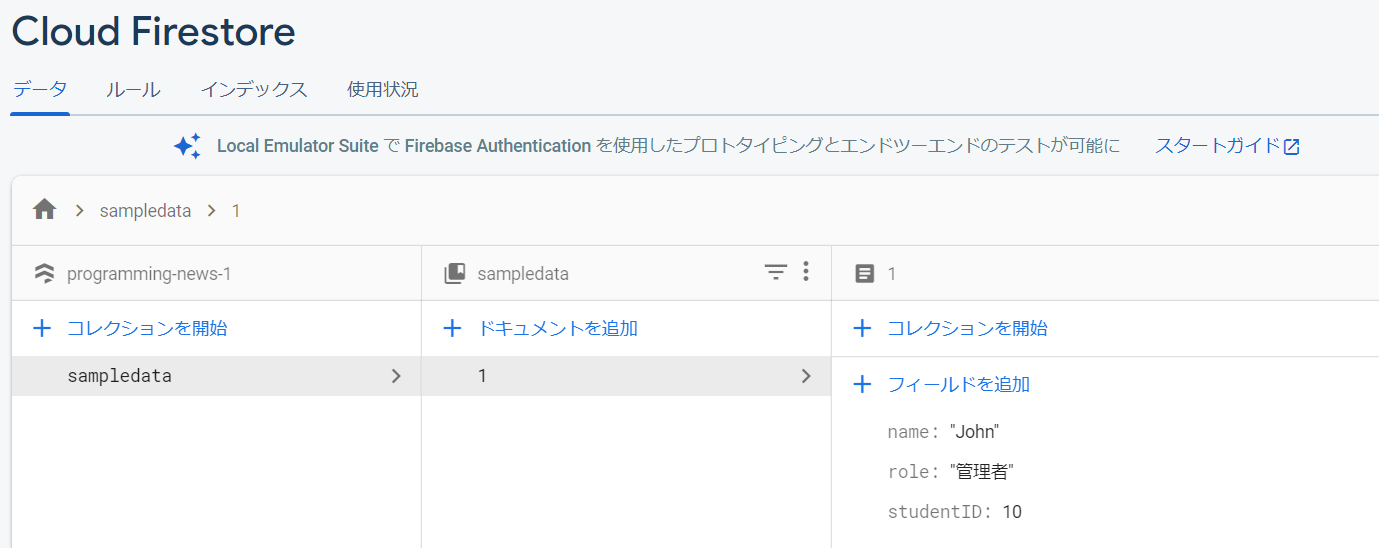Go to the 使用状況 tab
The image size is (1379, 548).
point(382,90)
